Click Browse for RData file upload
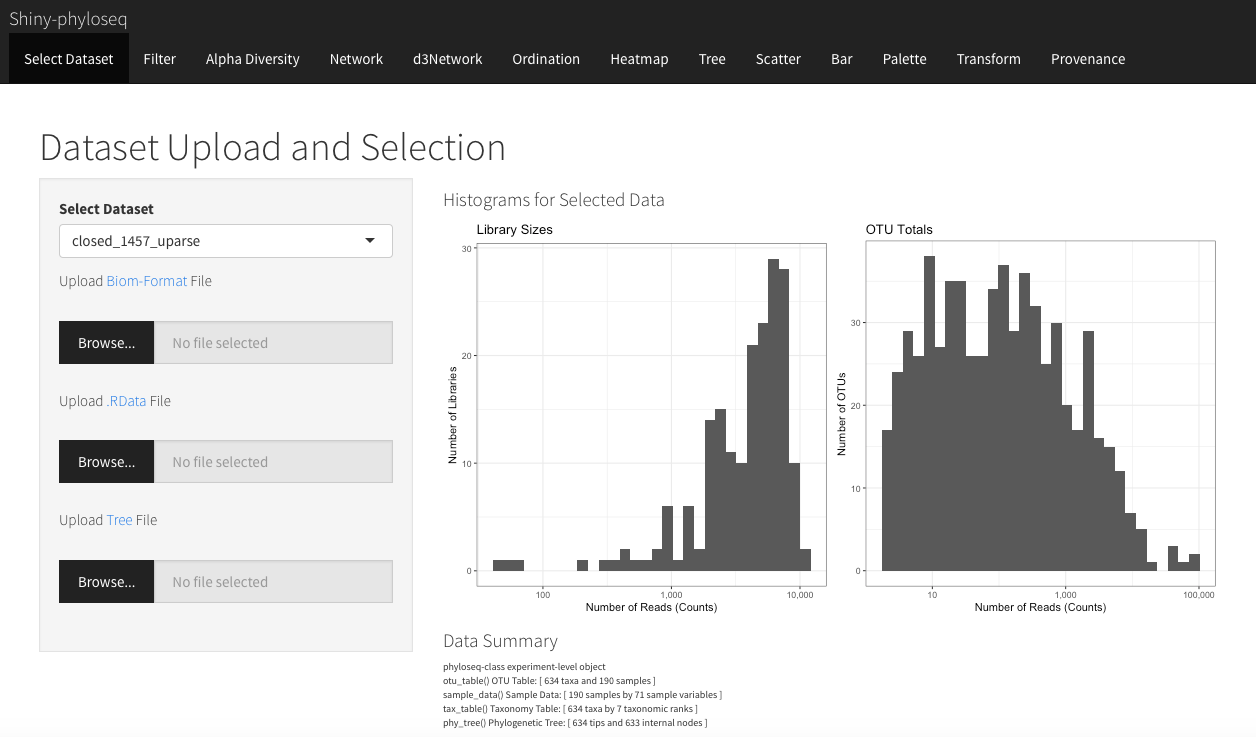 107,461
